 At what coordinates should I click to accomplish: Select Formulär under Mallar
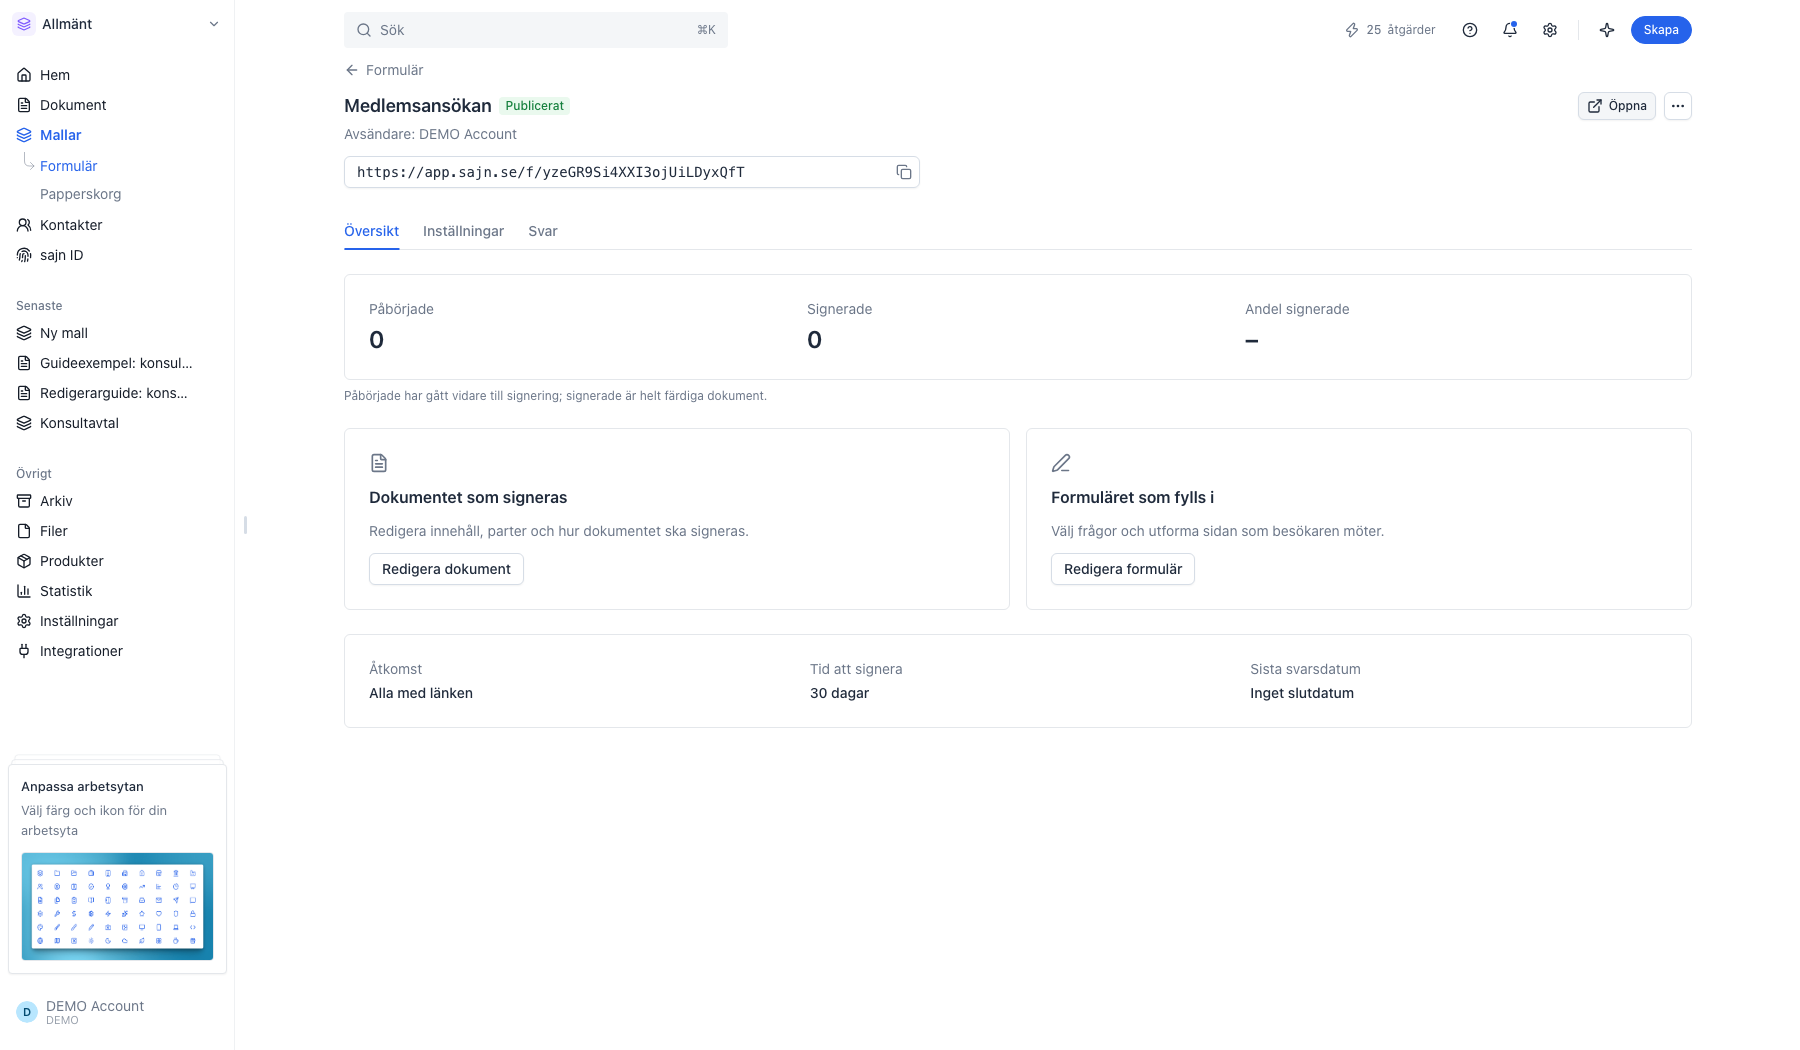click(69, 166)
